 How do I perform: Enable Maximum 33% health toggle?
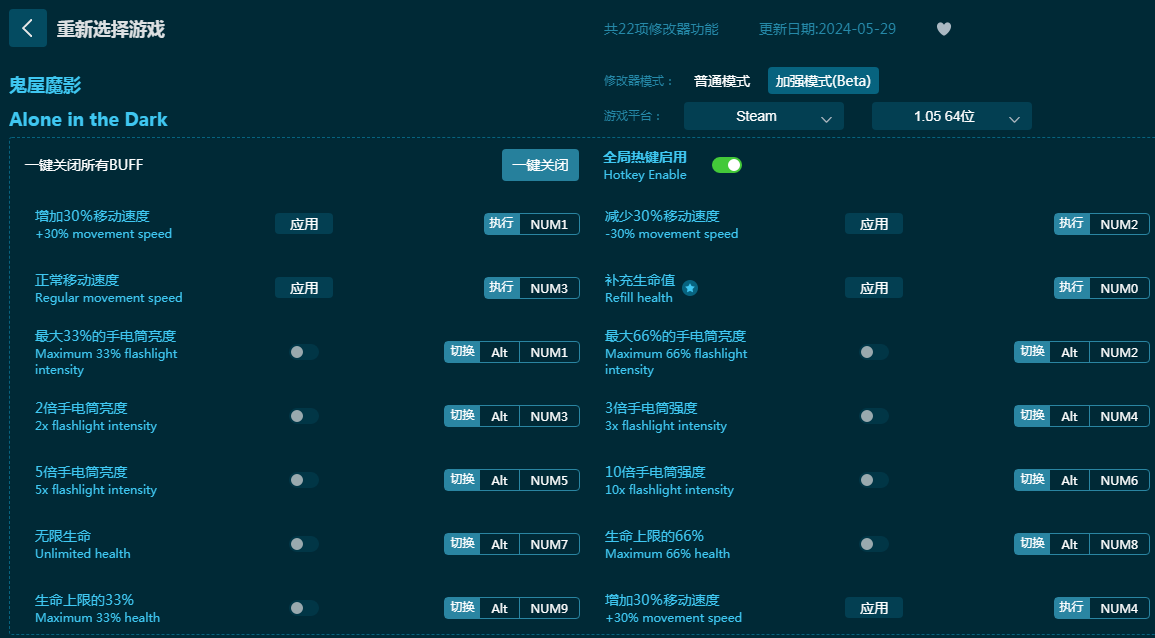tap(303, 609)
